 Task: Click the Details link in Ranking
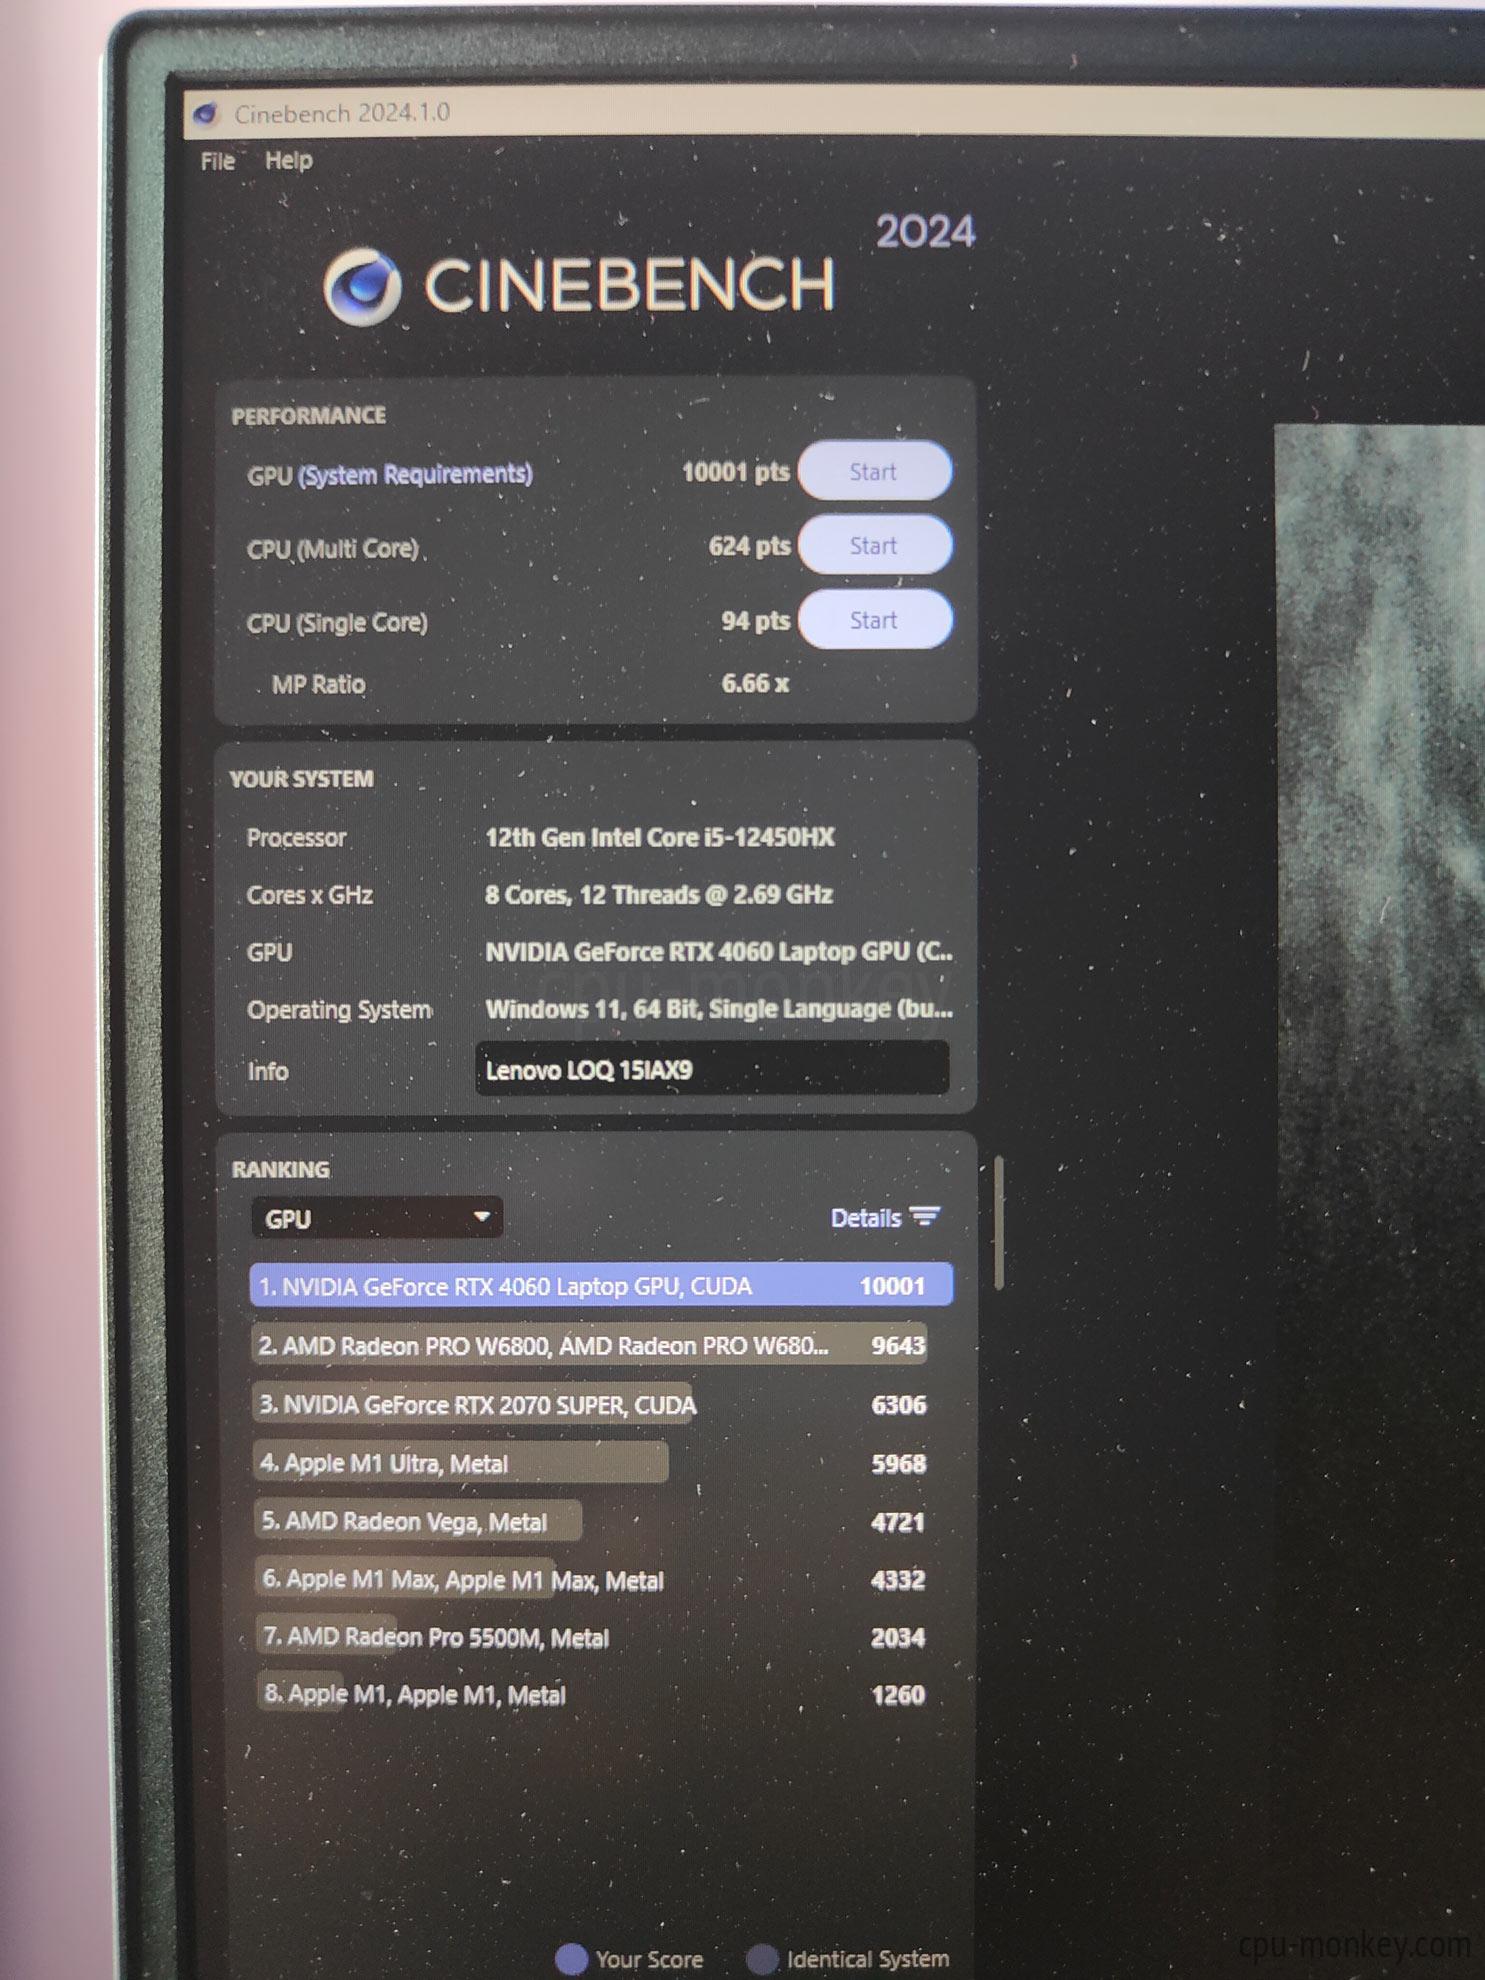(x=866, y=1218)
